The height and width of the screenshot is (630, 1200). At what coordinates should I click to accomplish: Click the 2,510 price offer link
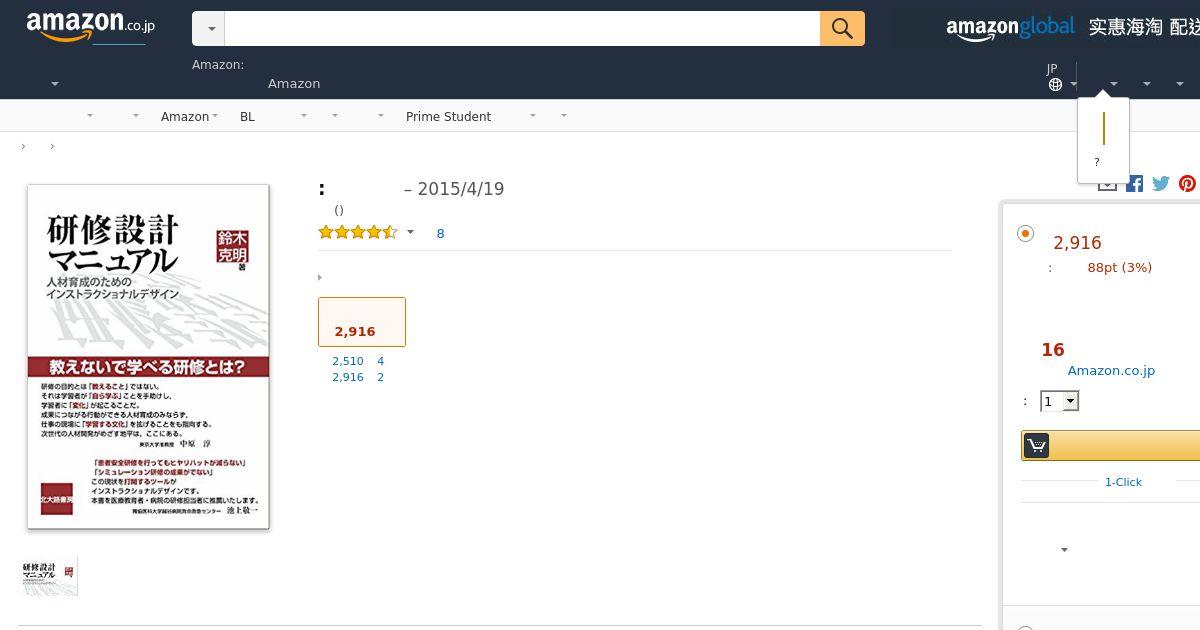click(x=348, y=361)
